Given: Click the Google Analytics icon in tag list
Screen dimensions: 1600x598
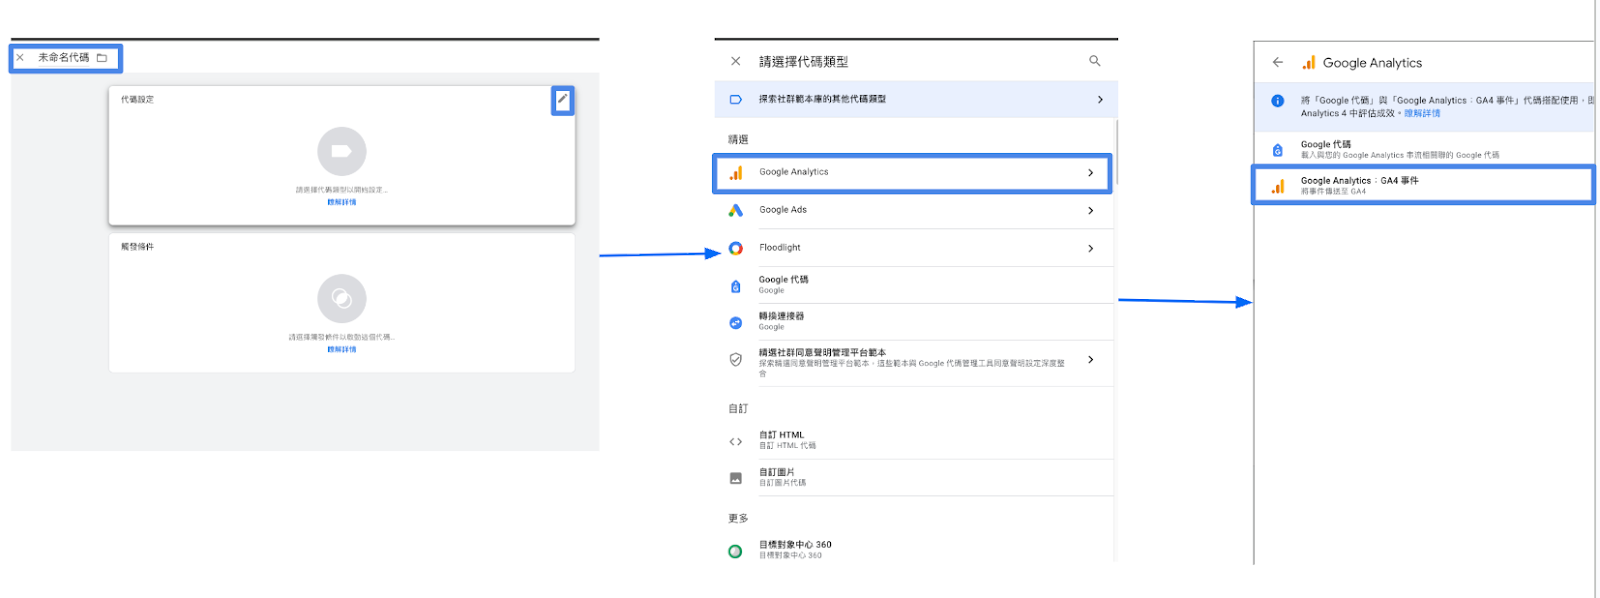Looking at the screenshot, I should [736, 173].
